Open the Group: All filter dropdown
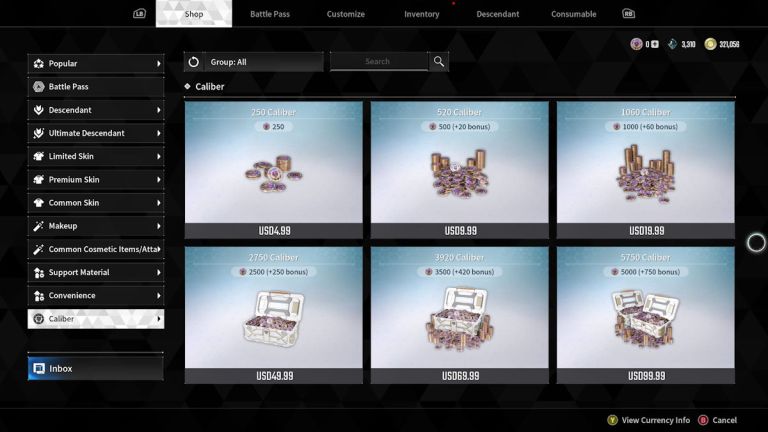This screenshot has height=432, width=768. pyautogui.click(x=264, y=62)
